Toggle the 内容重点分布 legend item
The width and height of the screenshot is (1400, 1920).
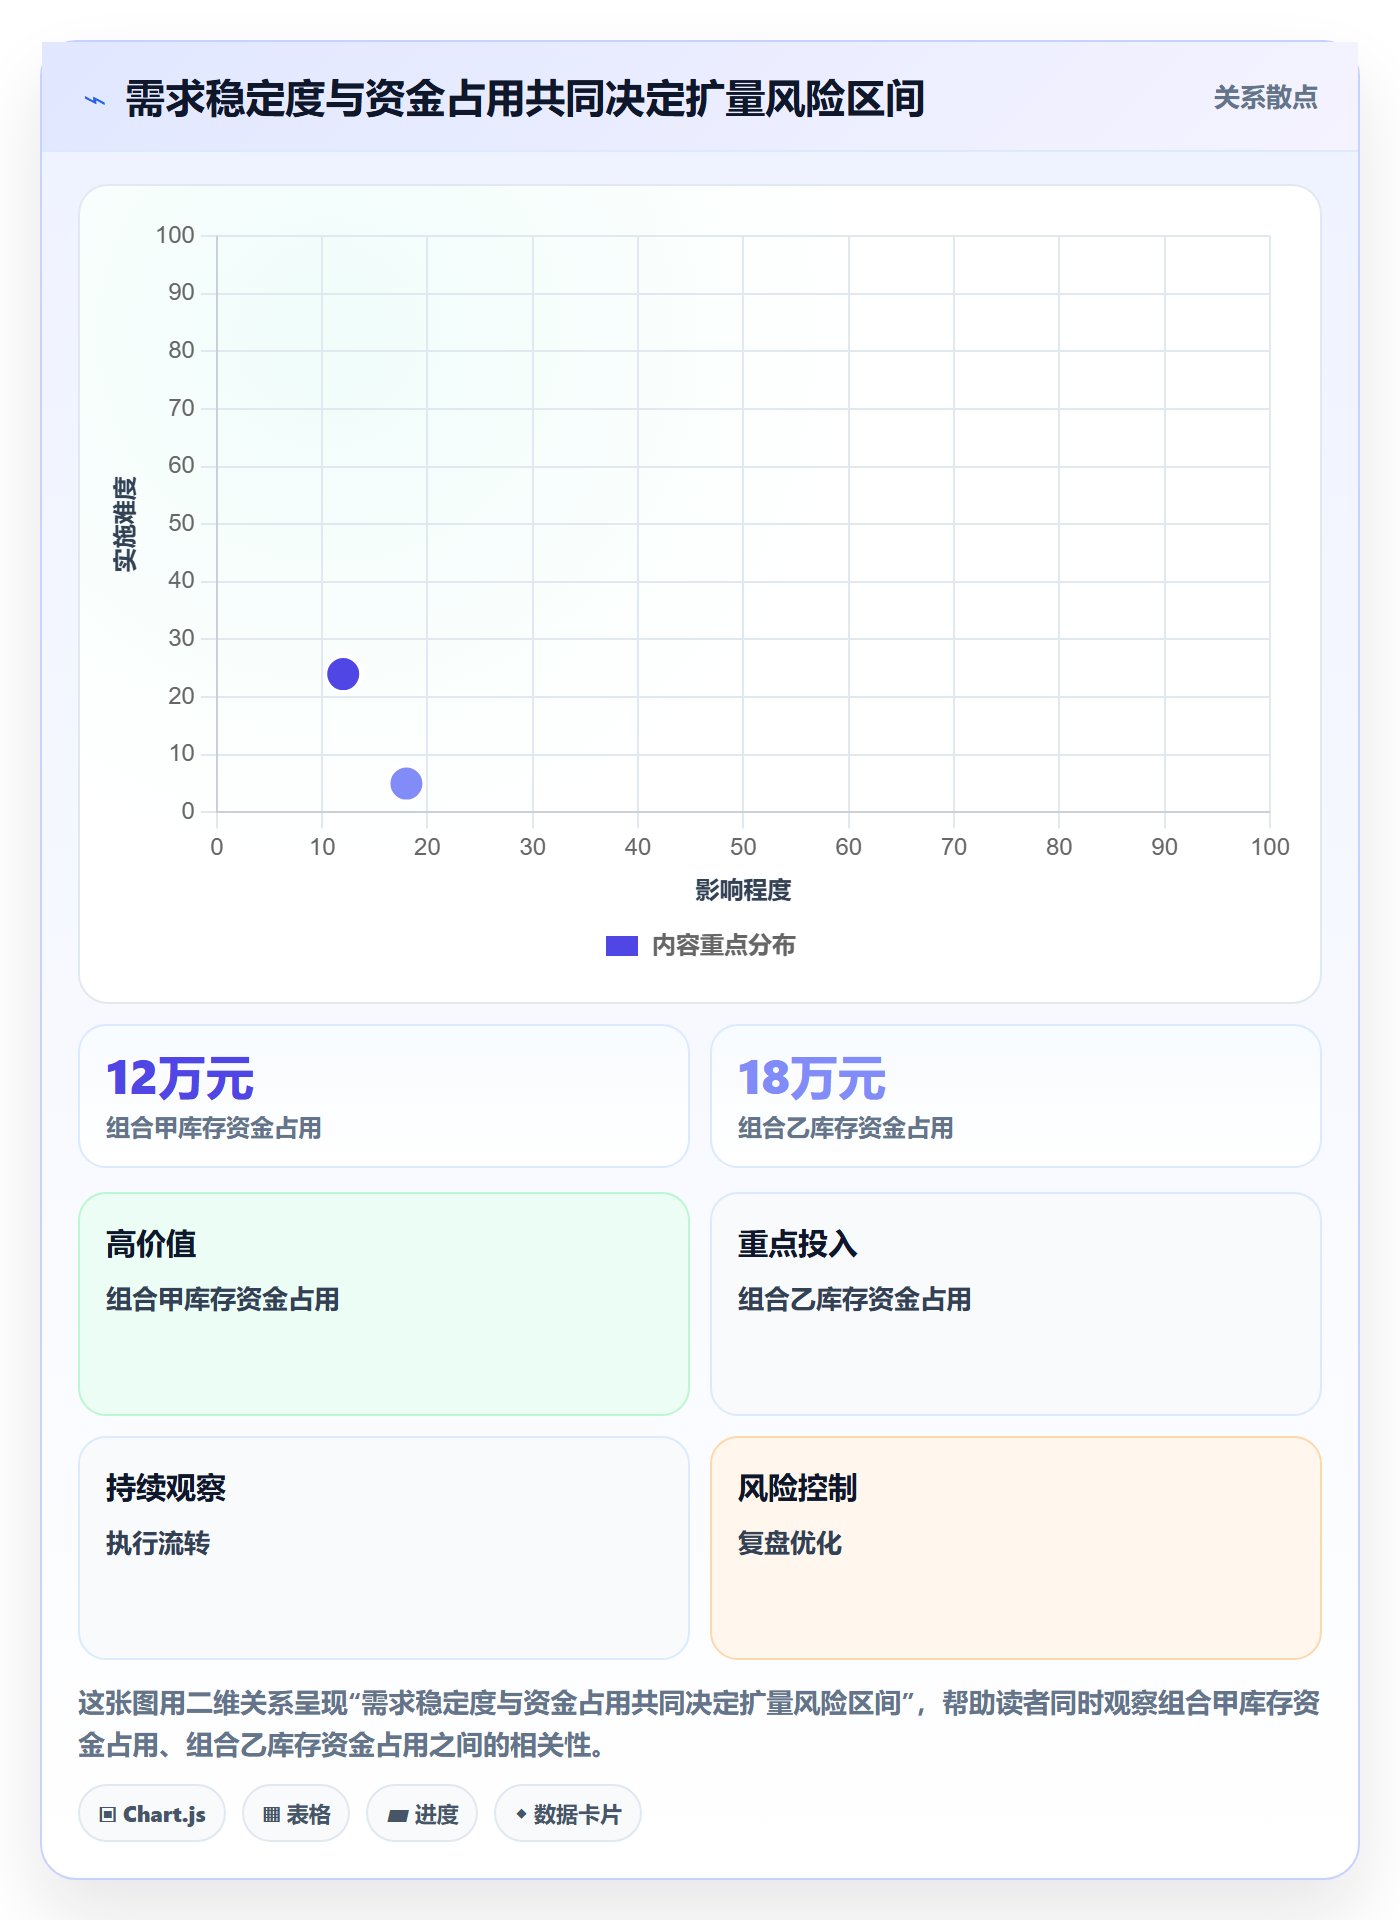point(700,945)
